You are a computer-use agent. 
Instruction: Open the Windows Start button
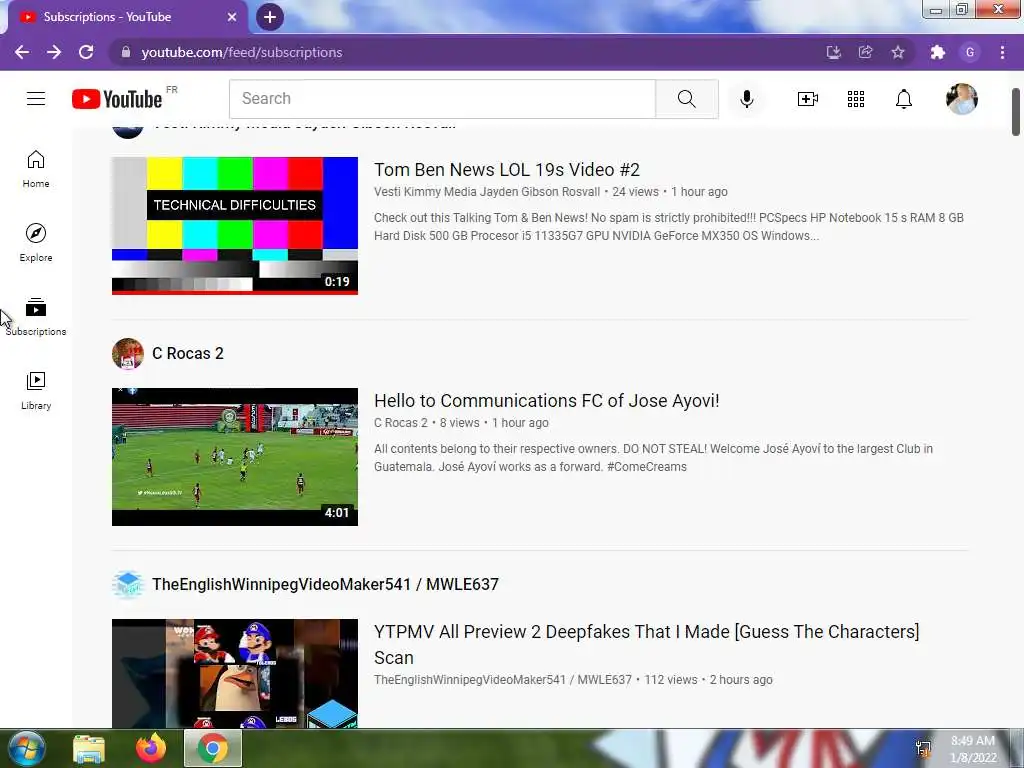(26, 748)
